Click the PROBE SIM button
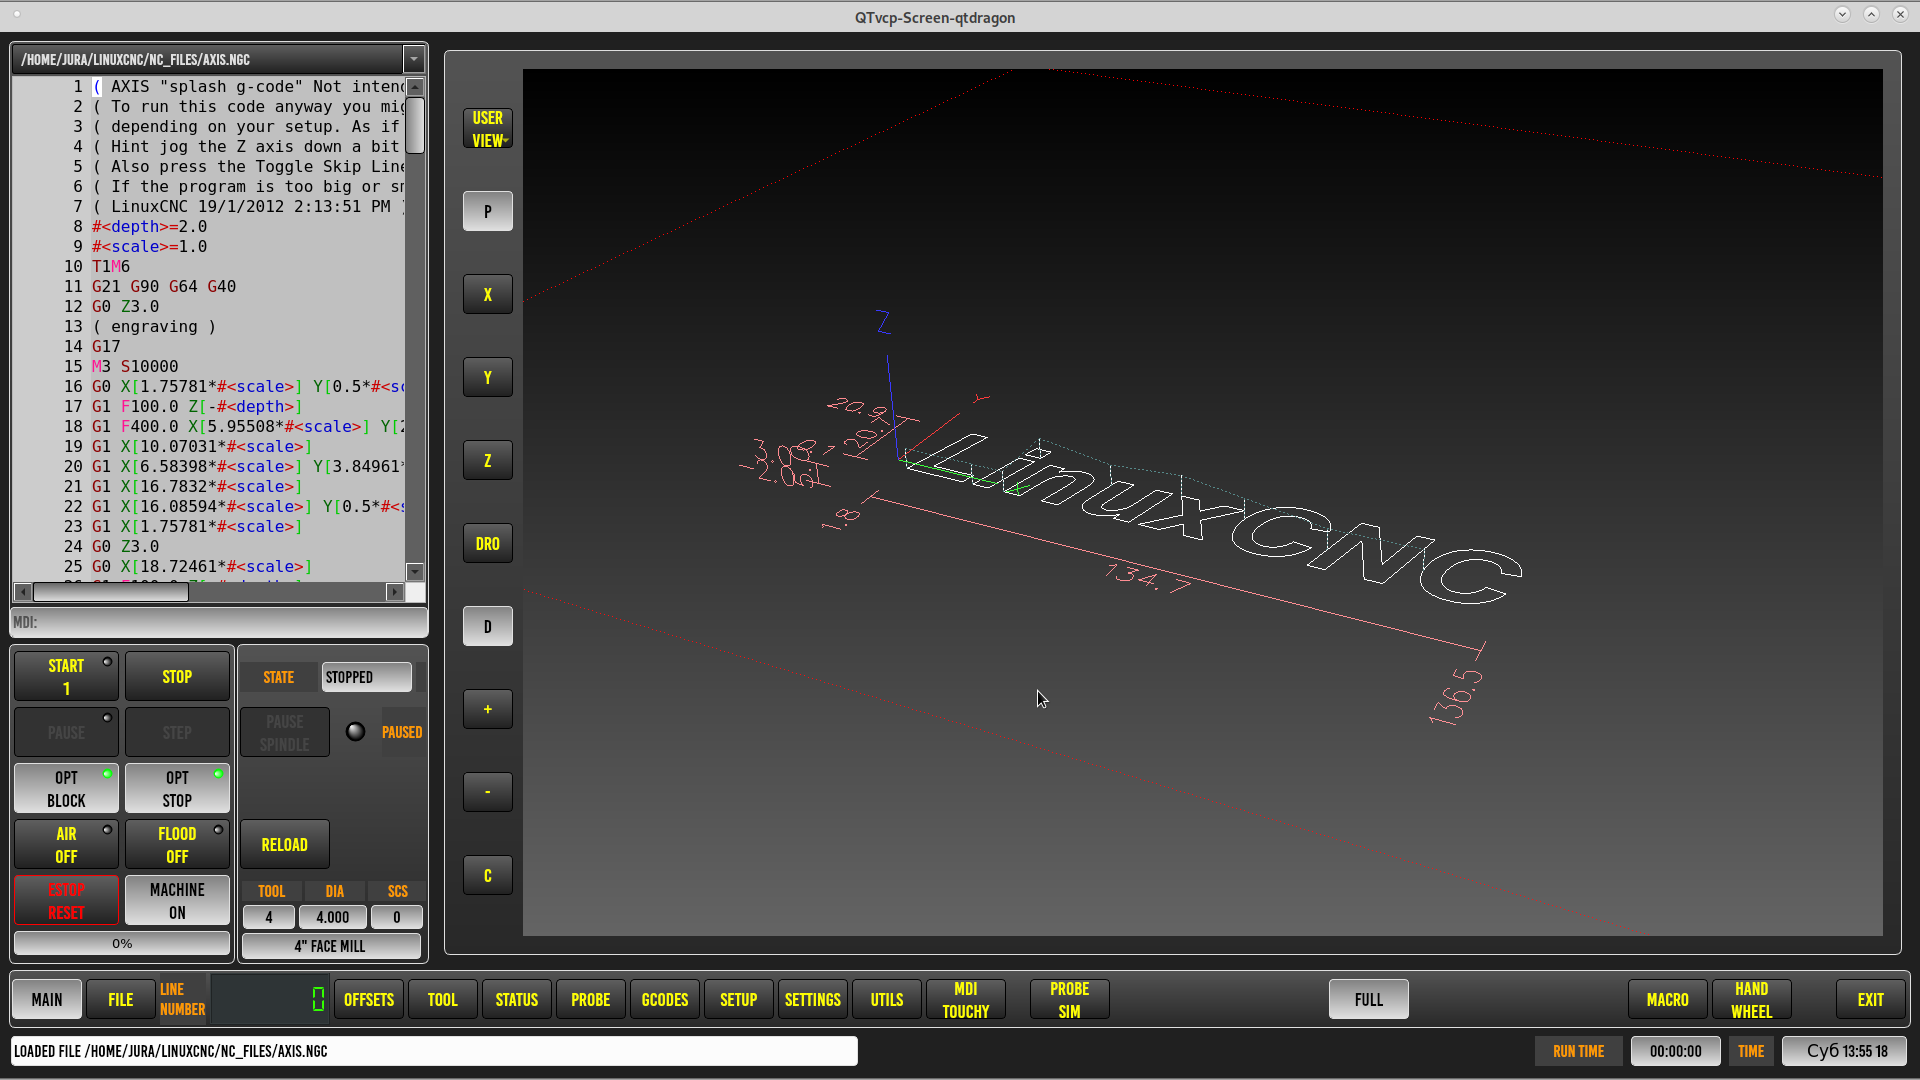 (1070, 1000)
